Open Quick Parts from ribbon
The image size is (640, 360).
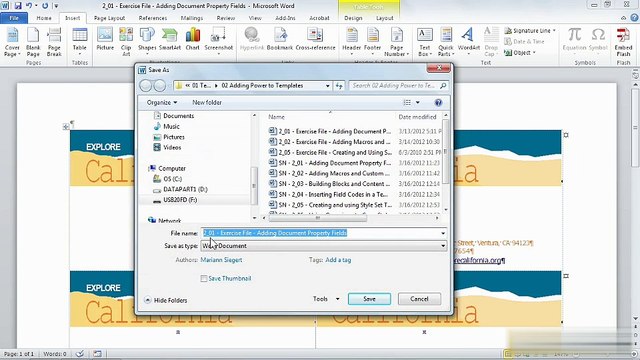446,42
